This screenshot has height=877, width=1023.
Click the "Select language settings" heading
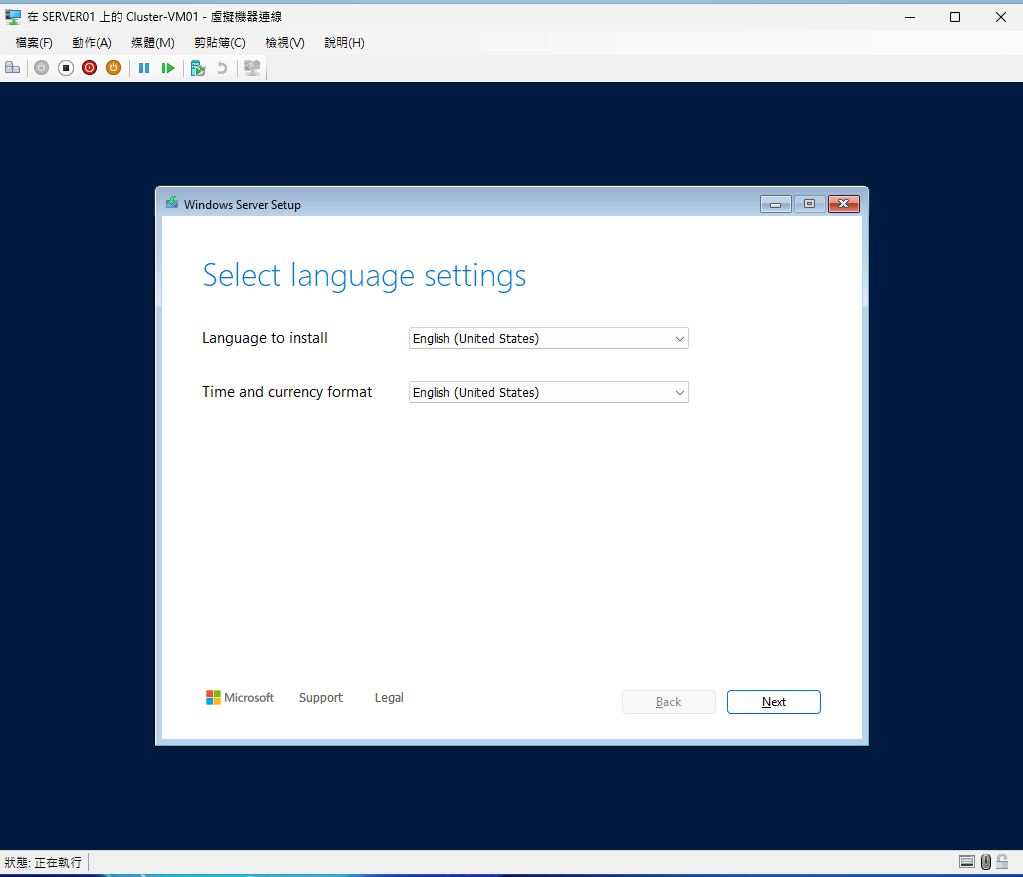click(x=364, y=276)
